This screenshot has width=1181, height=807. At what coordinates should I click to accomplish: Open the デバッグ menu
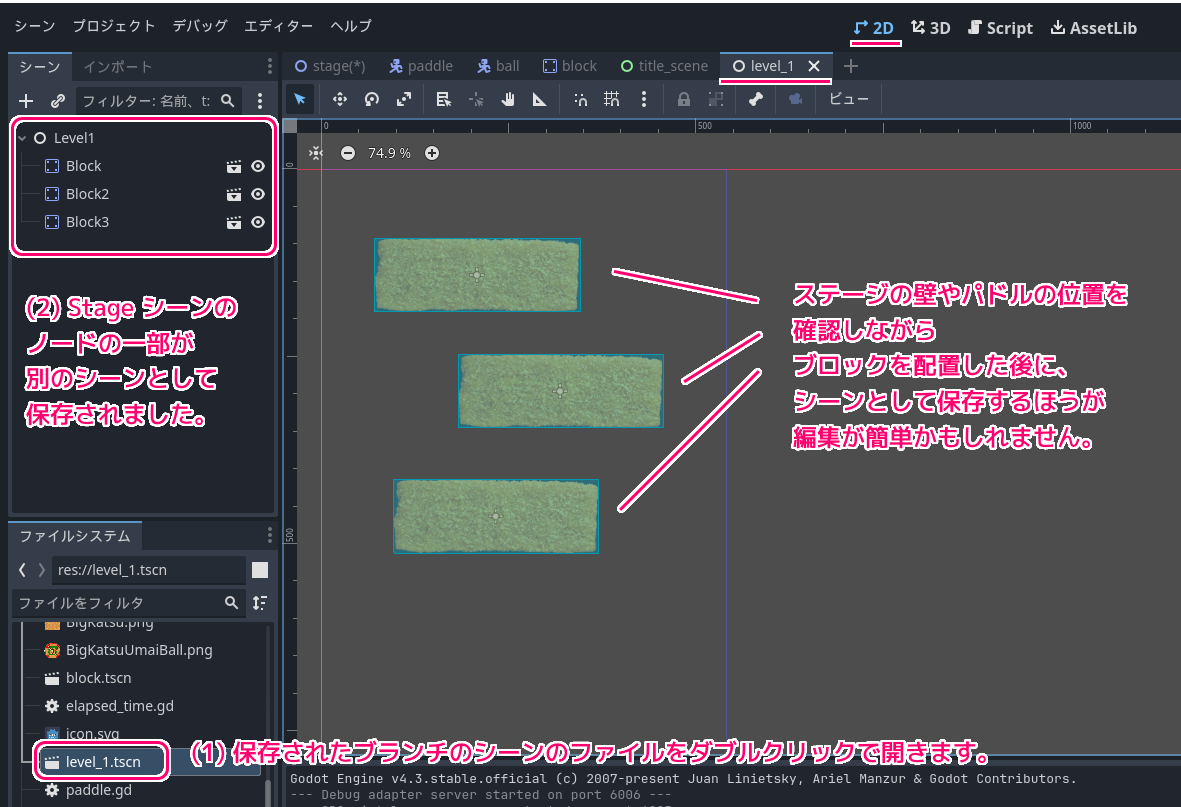point(200,26)
